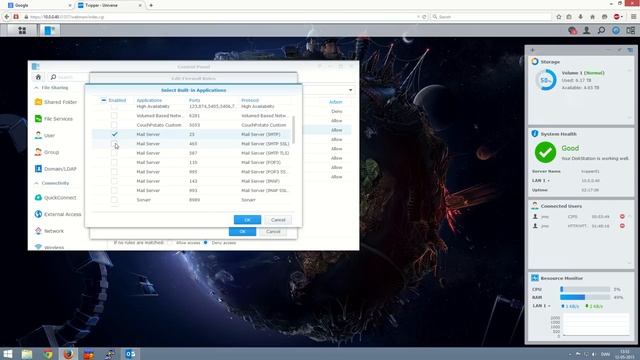Click the System Health widget icon

coord(535,133)
